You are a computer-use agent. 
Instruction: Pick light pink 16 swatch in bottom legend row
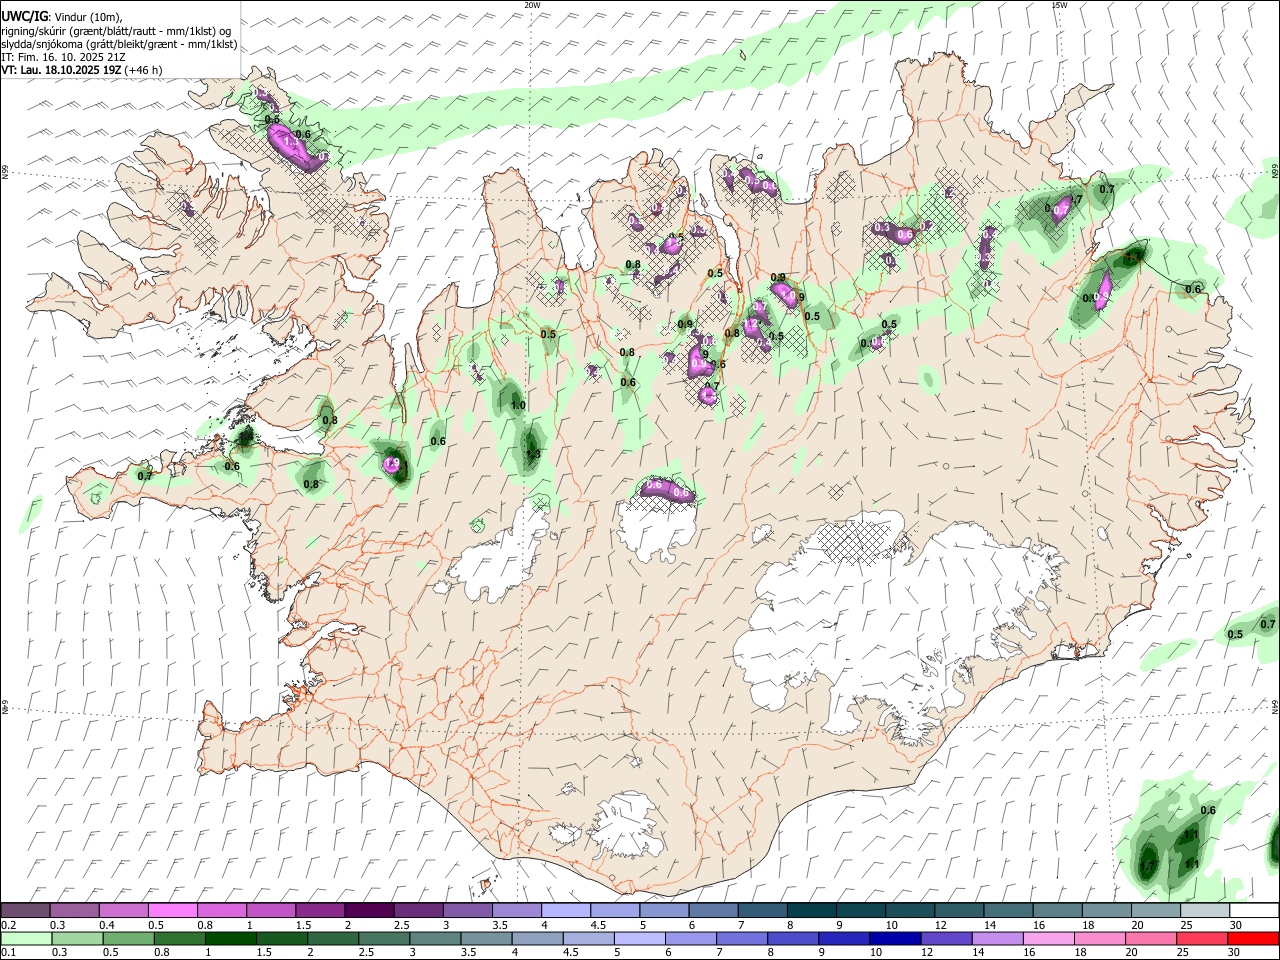1049,938
